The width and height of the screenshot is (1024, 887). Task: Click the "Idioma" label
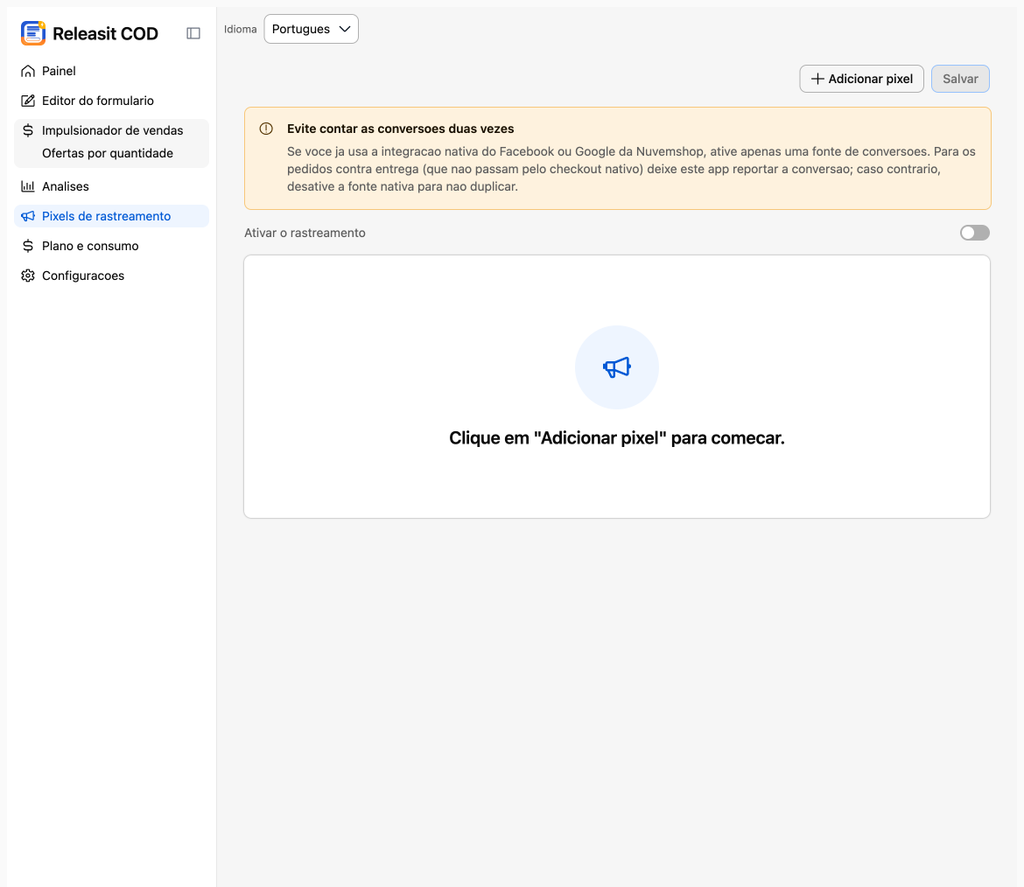pos(240,29)
